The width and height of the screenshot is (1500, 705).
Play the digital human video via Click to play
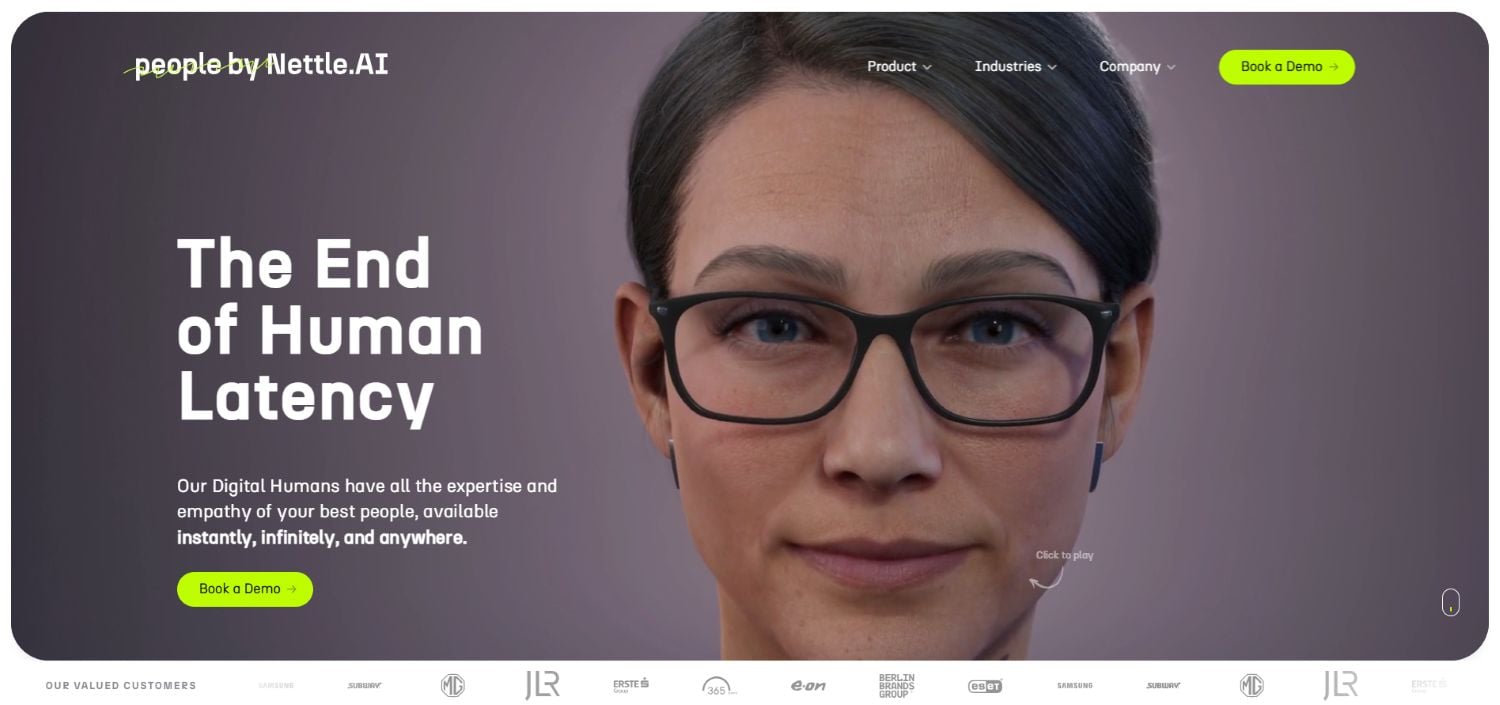tap(1064, 555)
